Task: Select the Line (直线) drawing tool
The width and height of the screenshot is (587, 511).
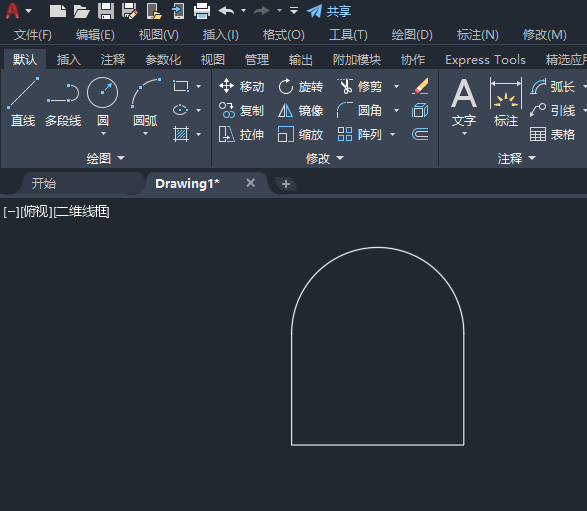Action: (23, 102)
